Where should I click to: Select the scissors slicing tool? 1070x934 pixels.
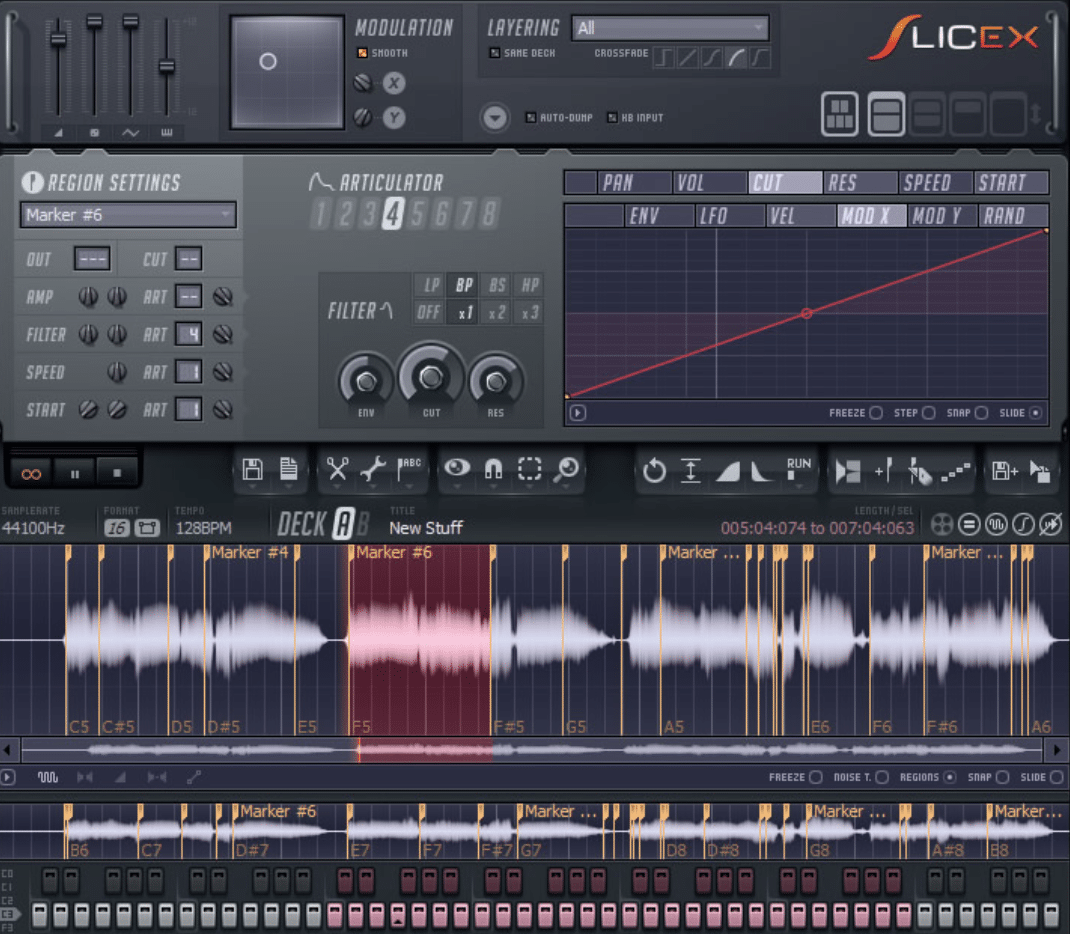coord(337,469)
